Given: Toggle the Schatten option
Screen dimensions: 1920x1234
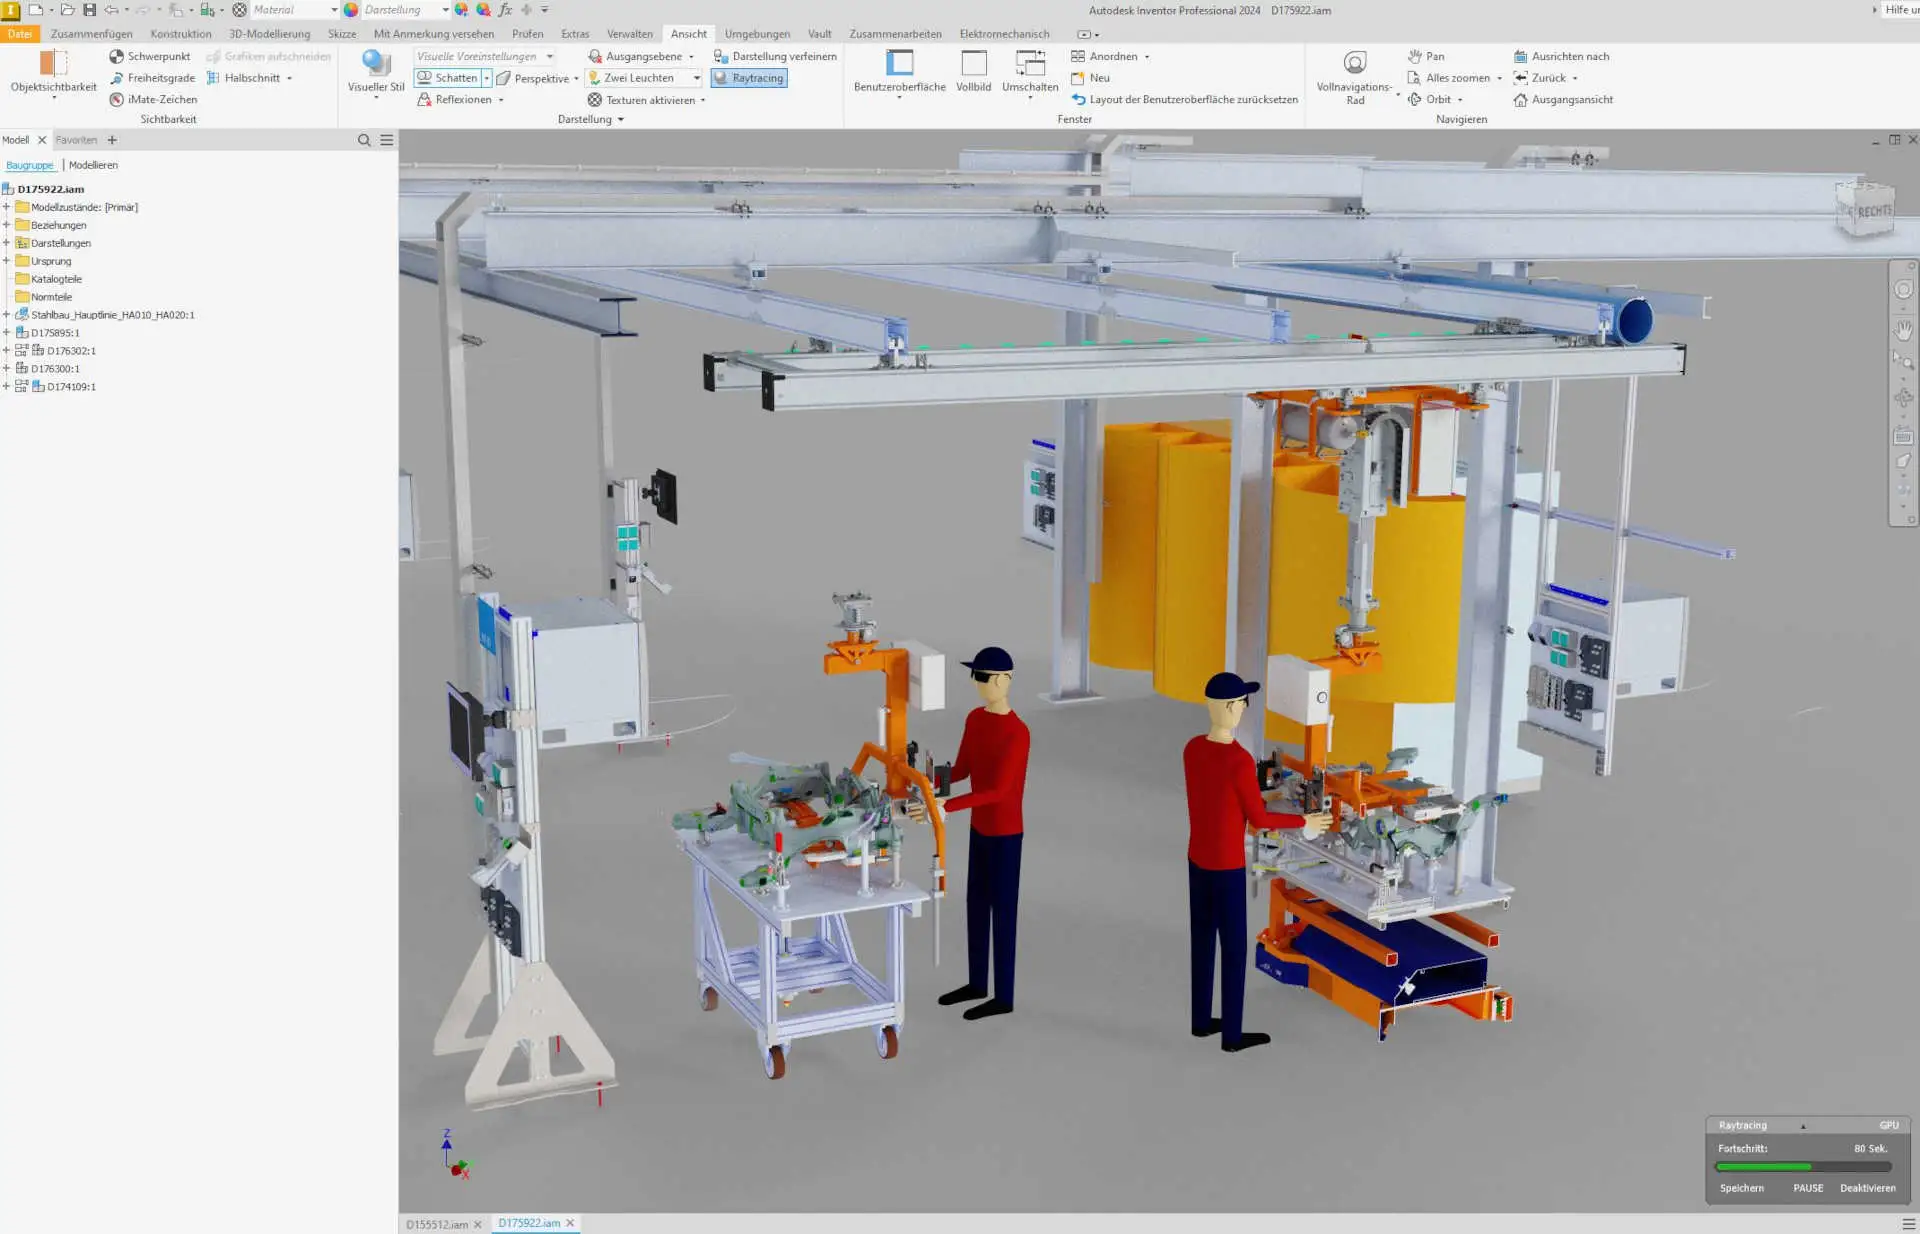Looking at the screenshot, I should (x=449, y=77).
